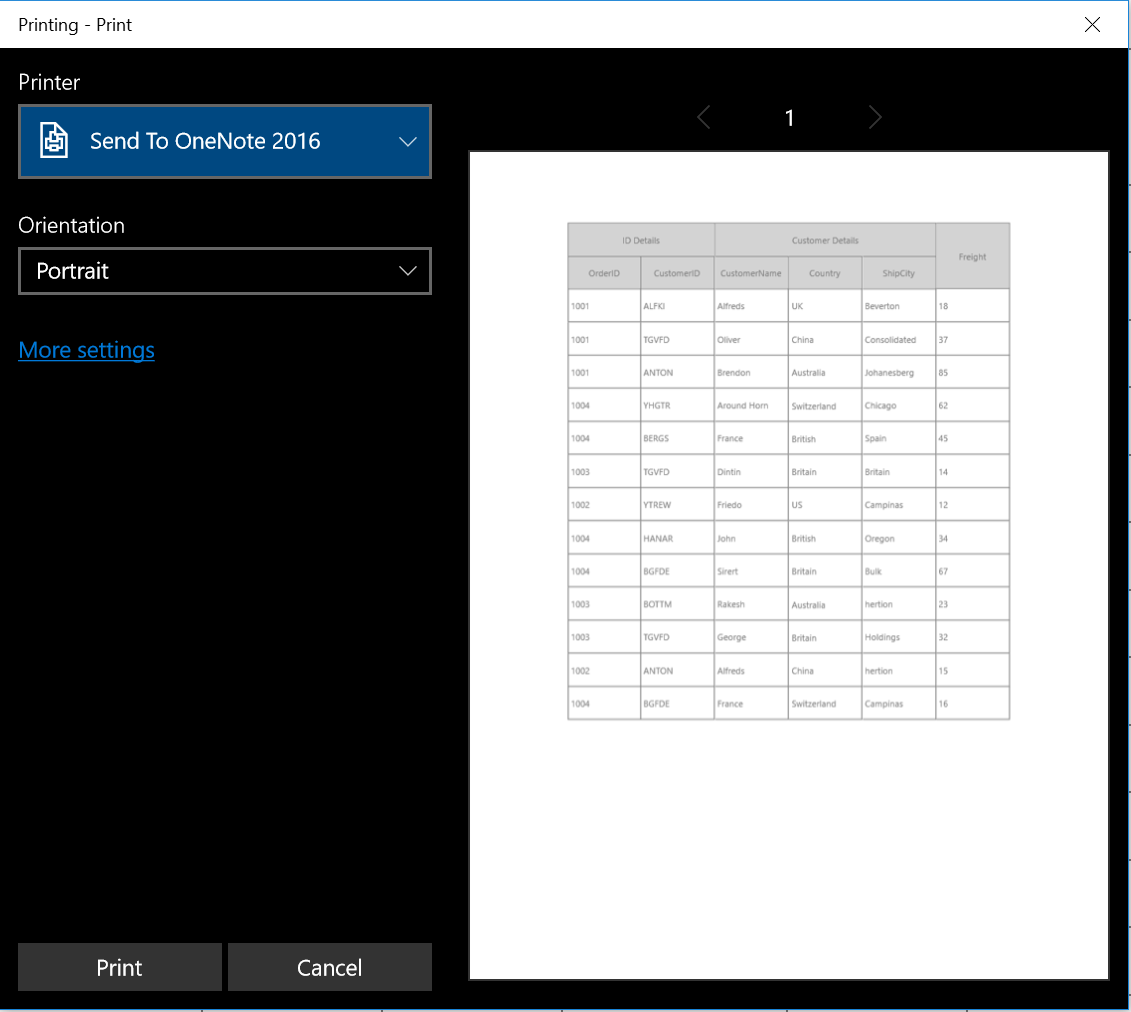The image size is (1131, 1012).
Task: Click 'ID Details' header in preview
Action: point(641,240)
